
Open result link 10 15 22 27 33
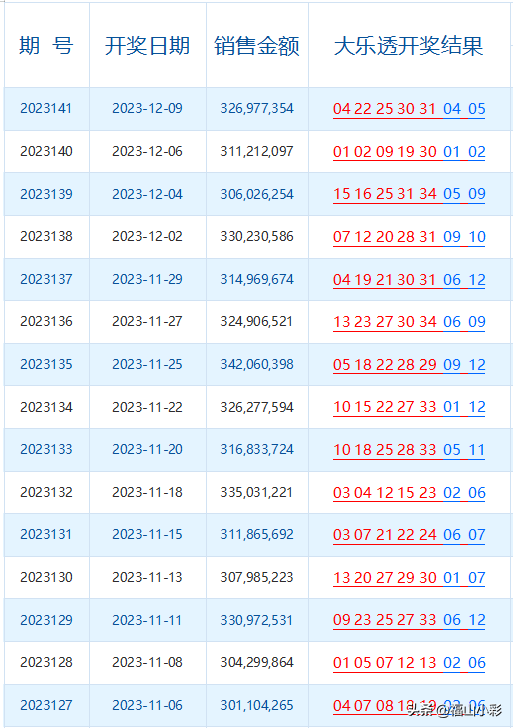tap(385, 407)
